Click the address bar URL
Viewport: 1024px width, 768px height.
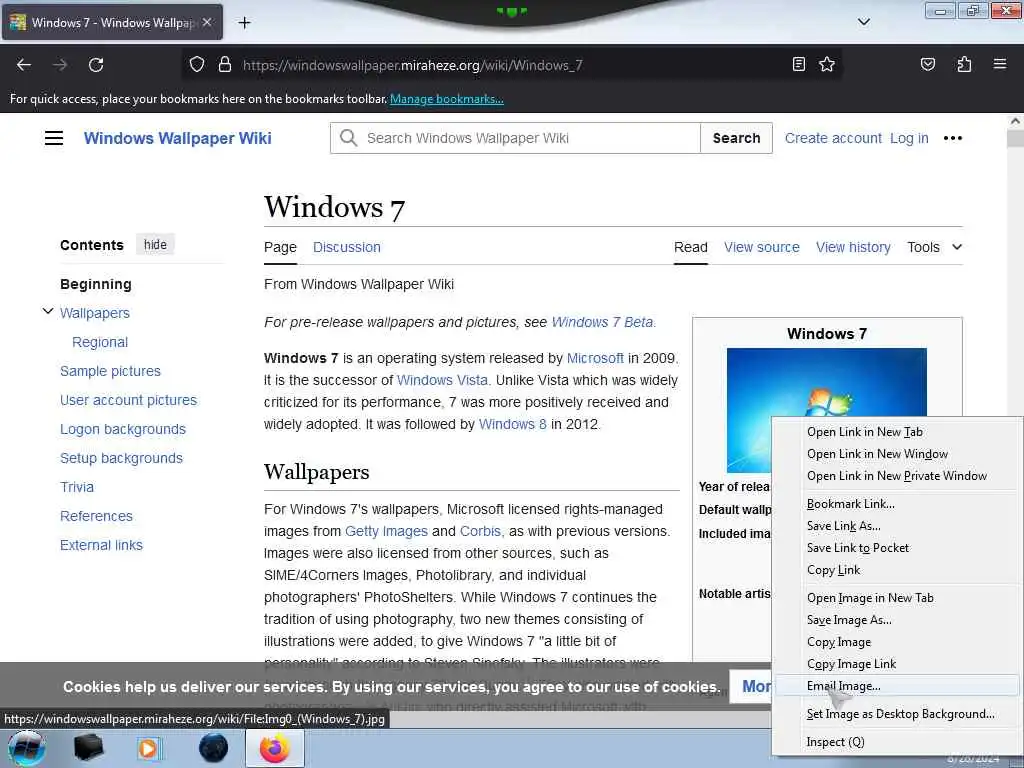pos(412,65)
